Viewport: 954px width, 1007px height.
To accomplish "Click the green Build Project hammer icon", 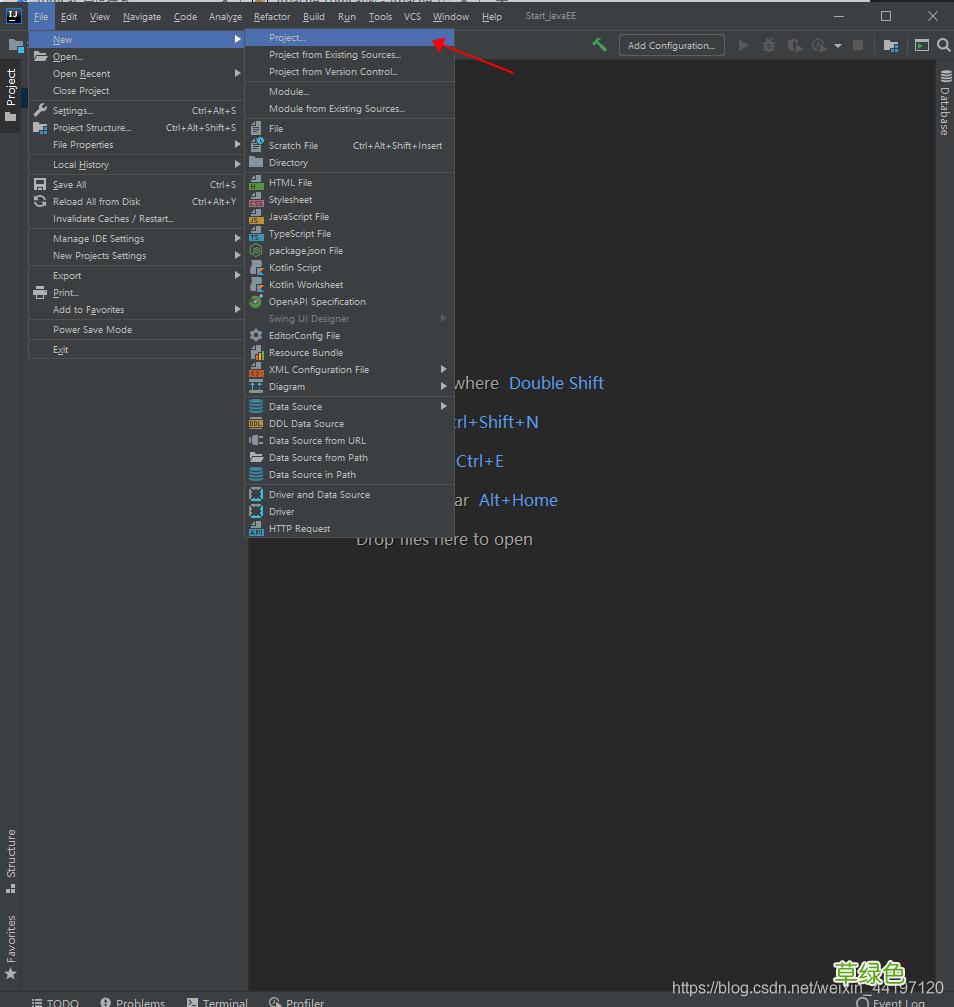I will pos(599,45).
